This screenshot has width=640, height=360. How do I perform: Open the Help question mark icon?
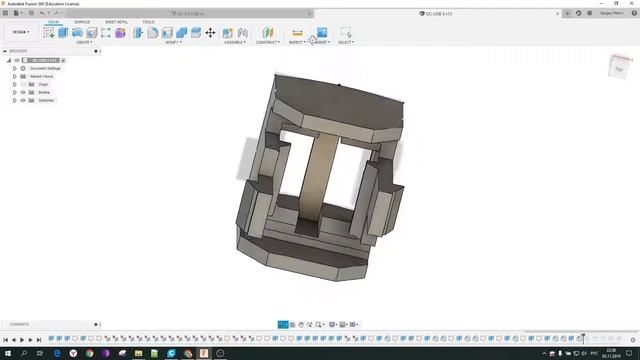634,13
